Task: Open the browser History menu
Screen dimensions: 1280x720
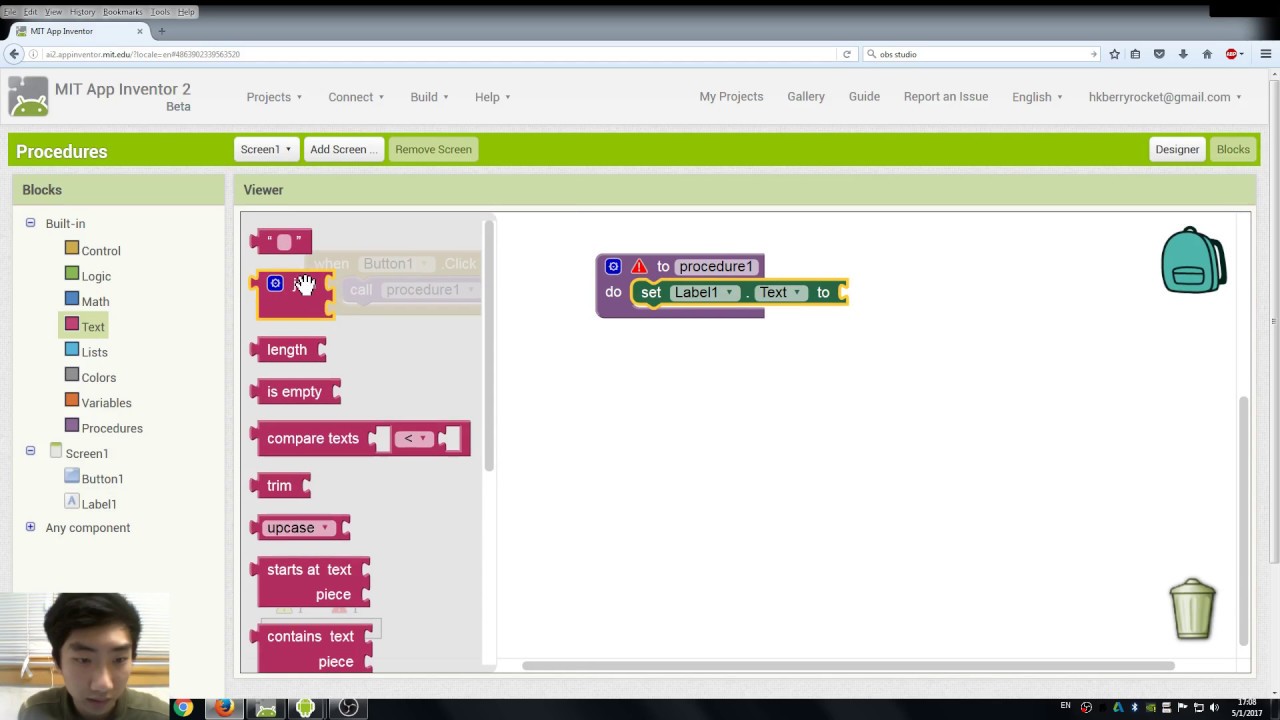Action: 83,12
